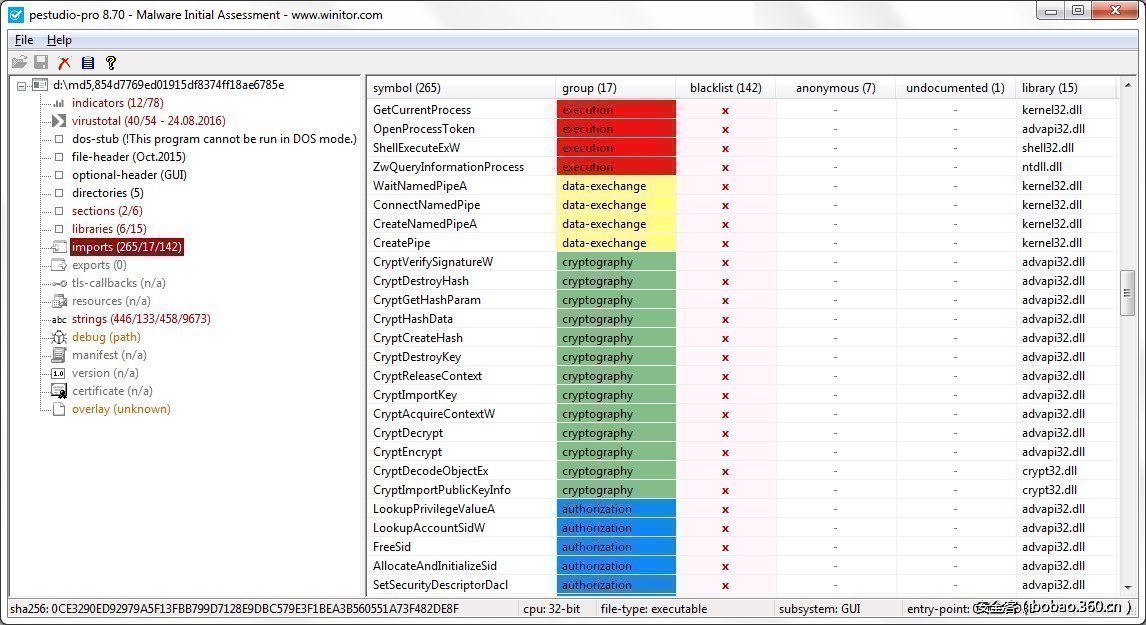Click the open file toolbar icon

point(19,62)
